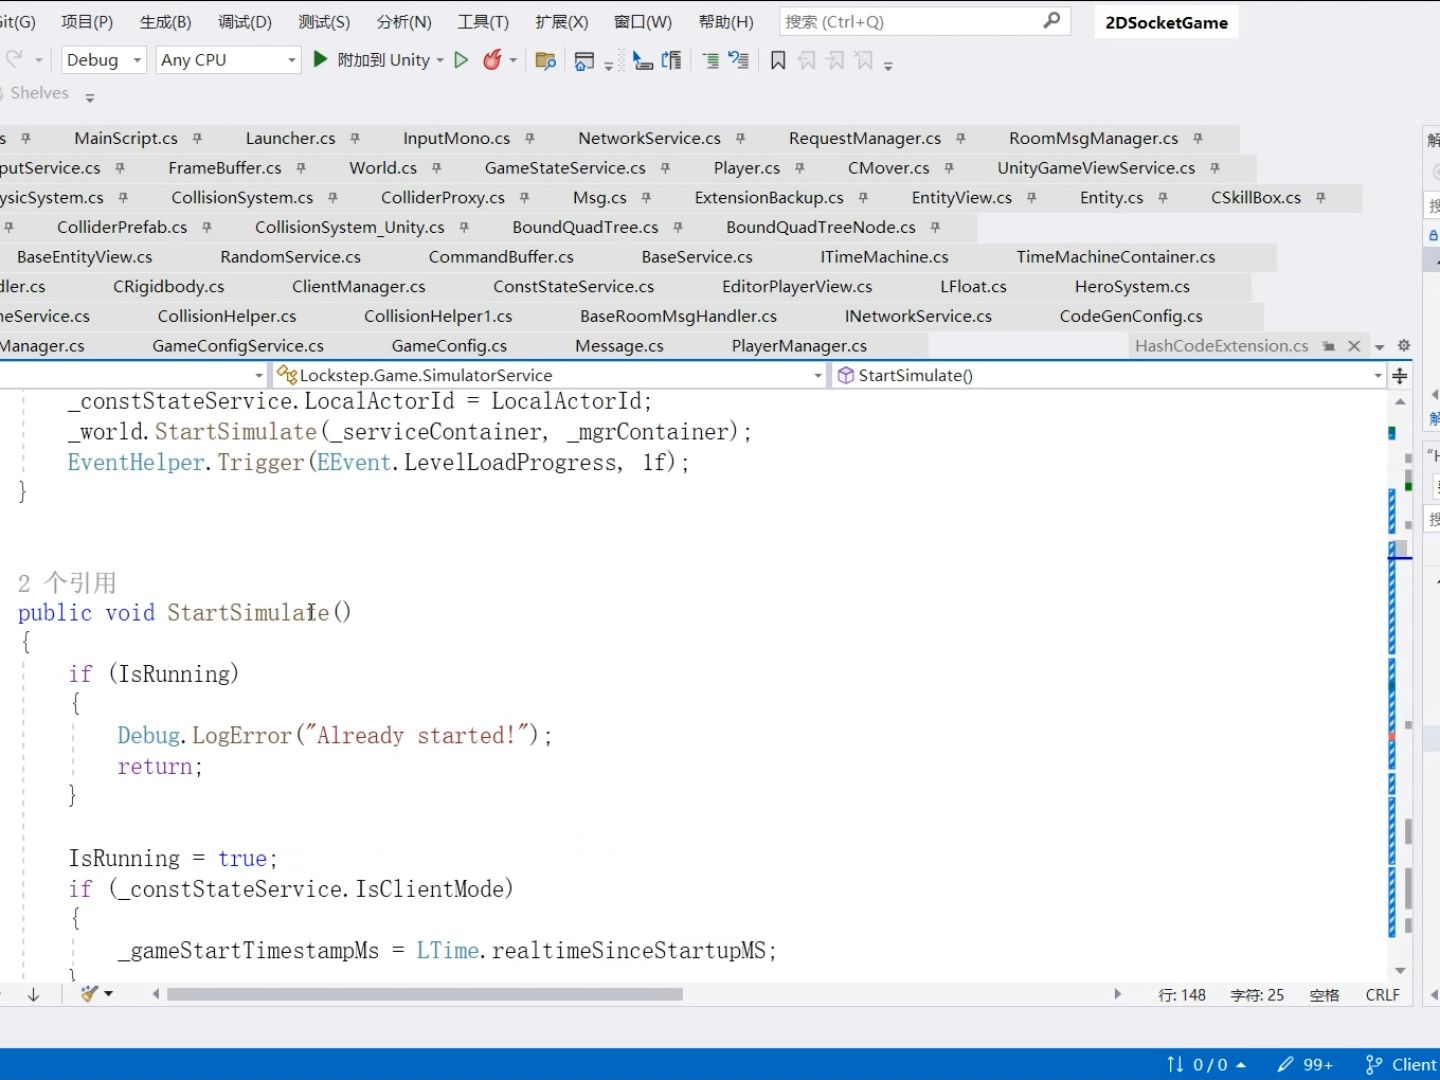Click the 2DSocketGame solution name button
The width and height of the screenshot is (1440, 1080).
[1166, 22]
